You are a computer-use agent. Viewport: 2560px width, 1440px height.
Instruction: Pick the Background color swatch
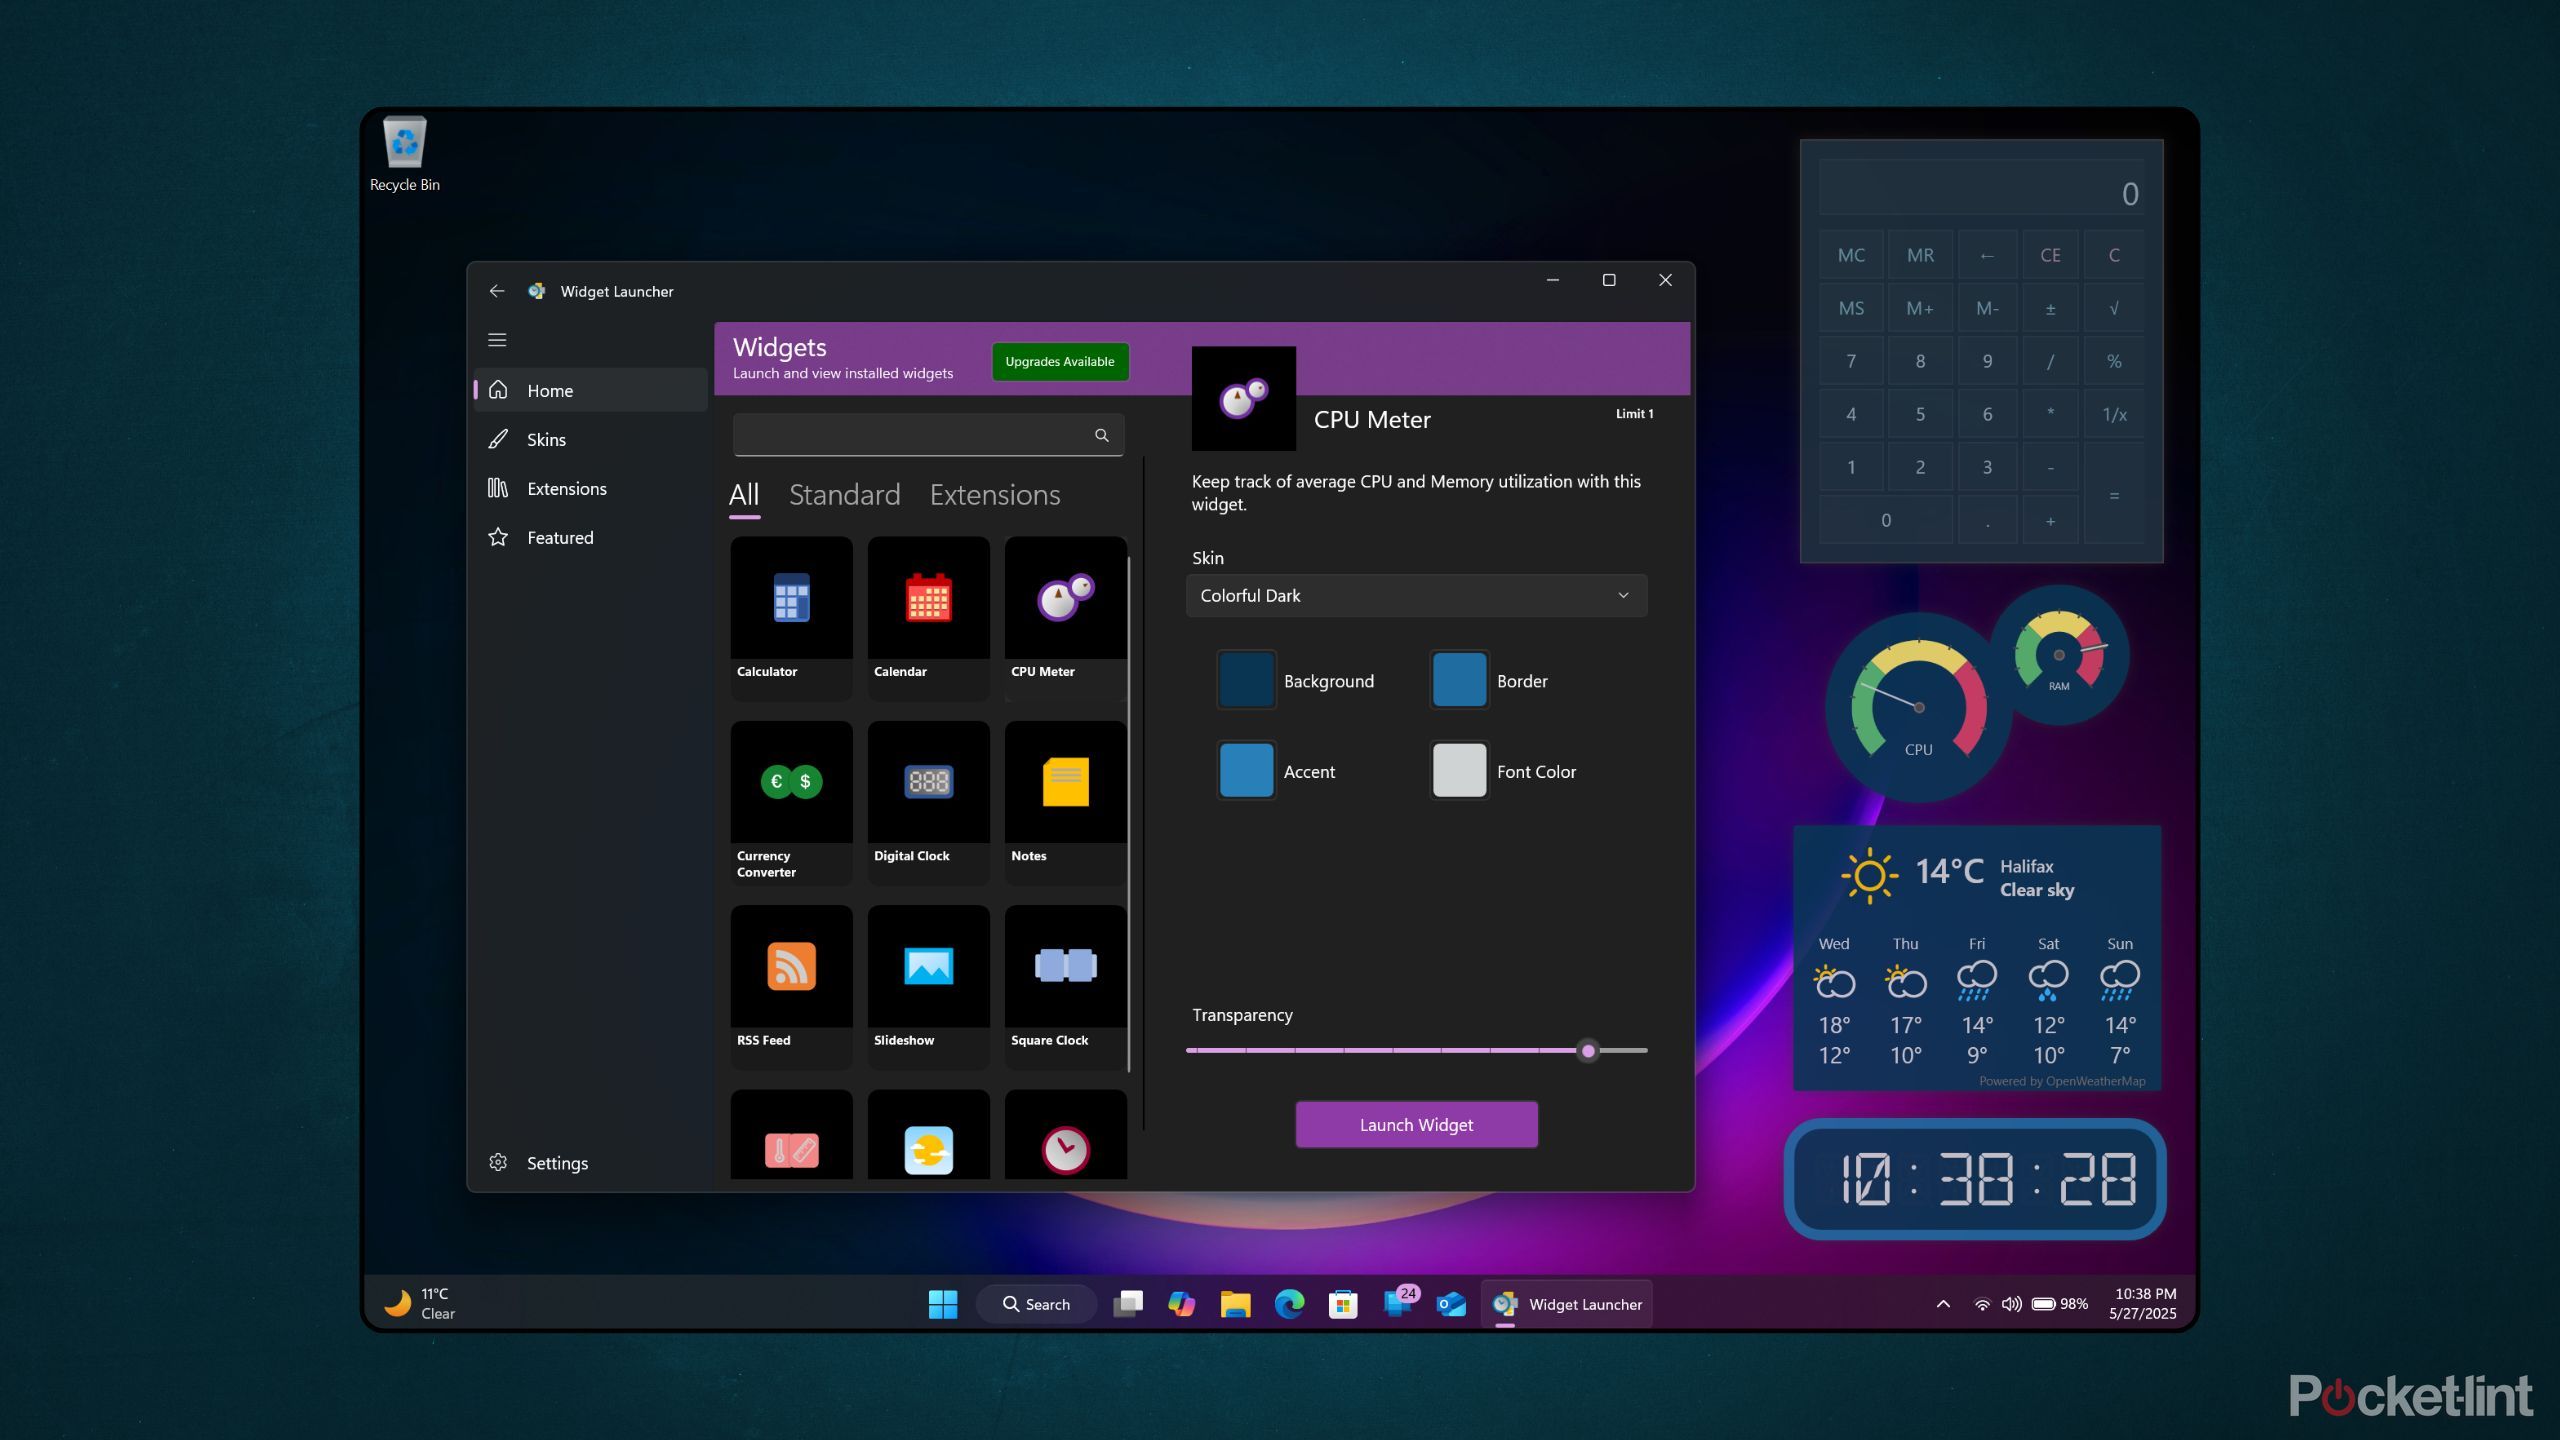coord(1246,681)
